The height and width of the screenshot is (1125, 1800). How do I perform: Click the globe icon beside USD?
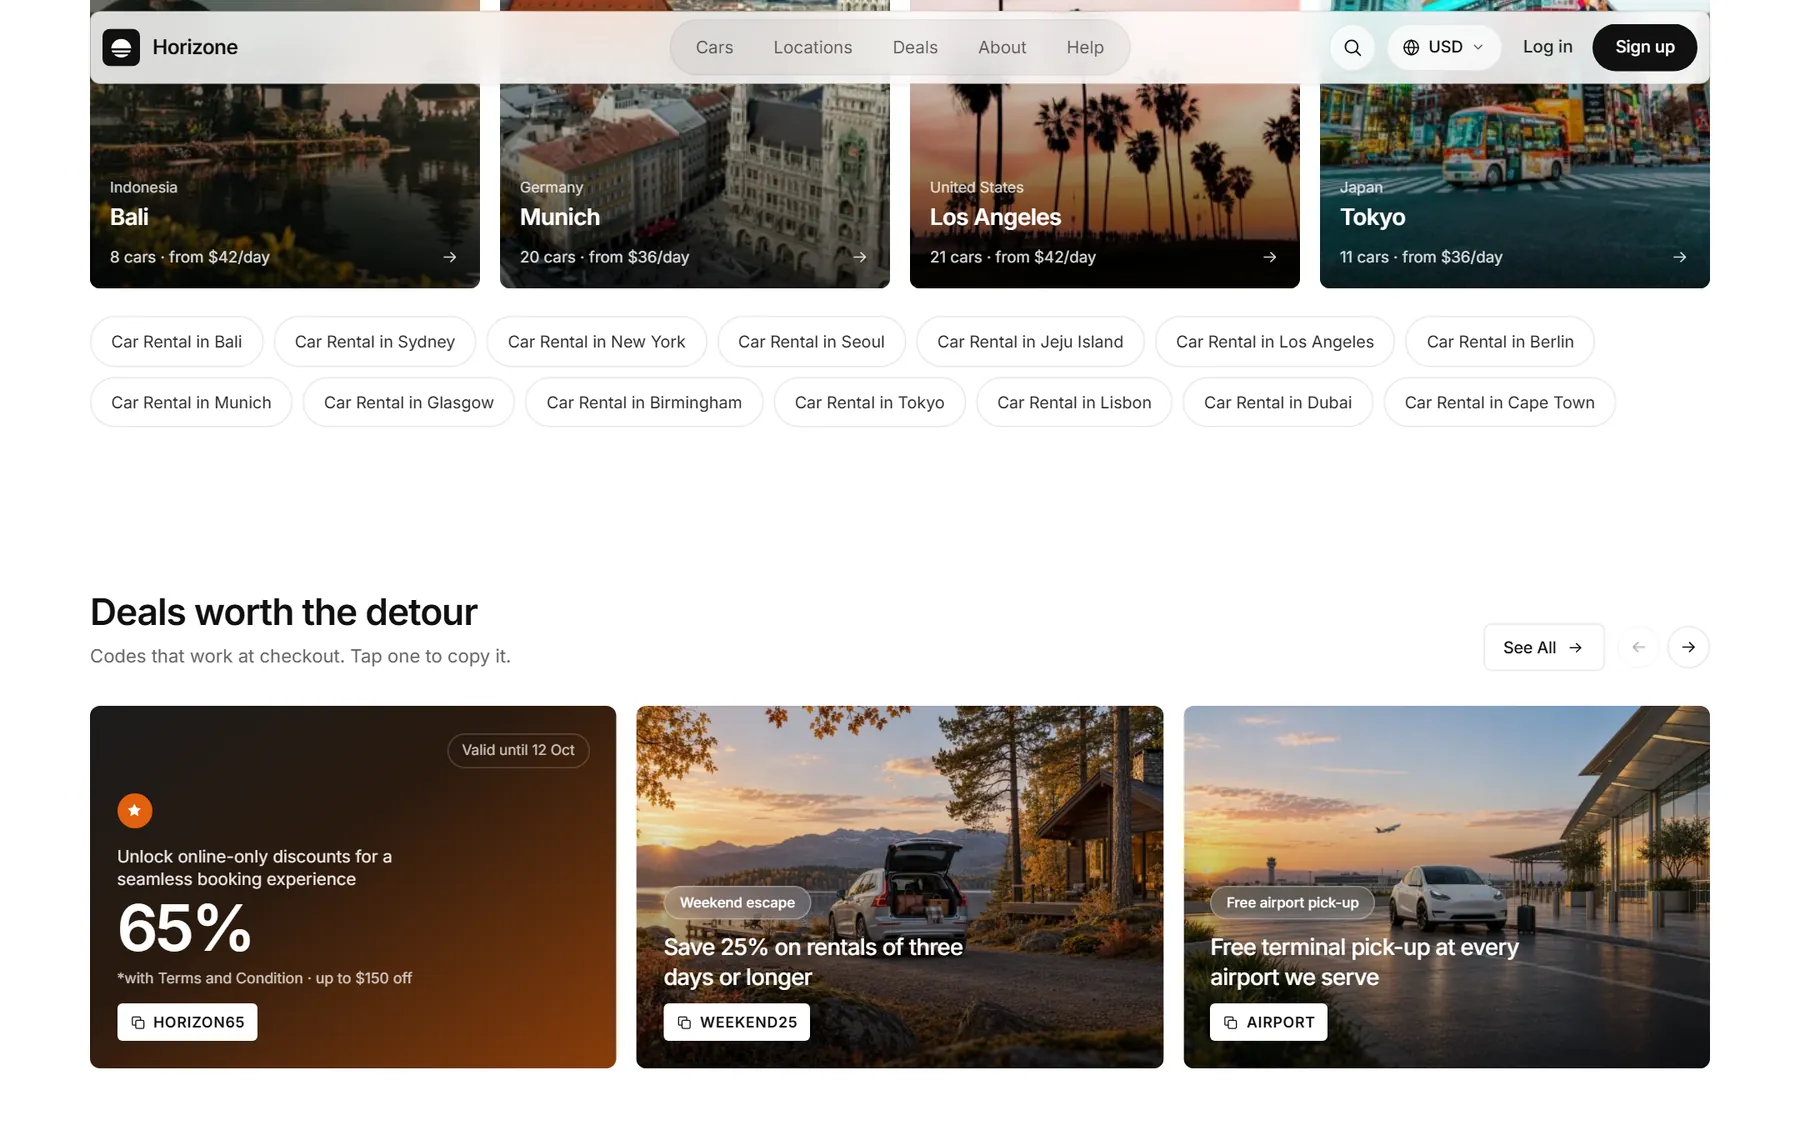click(1411, 47)
